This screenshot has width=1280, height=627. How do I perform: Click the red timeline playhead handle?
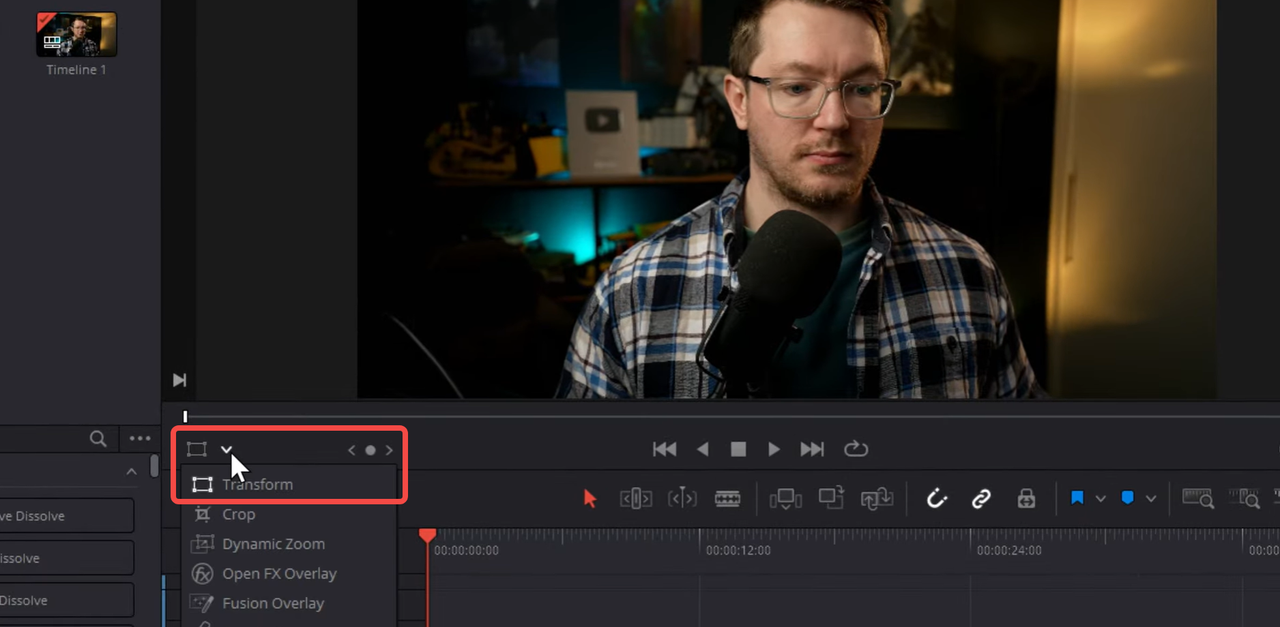427,536
